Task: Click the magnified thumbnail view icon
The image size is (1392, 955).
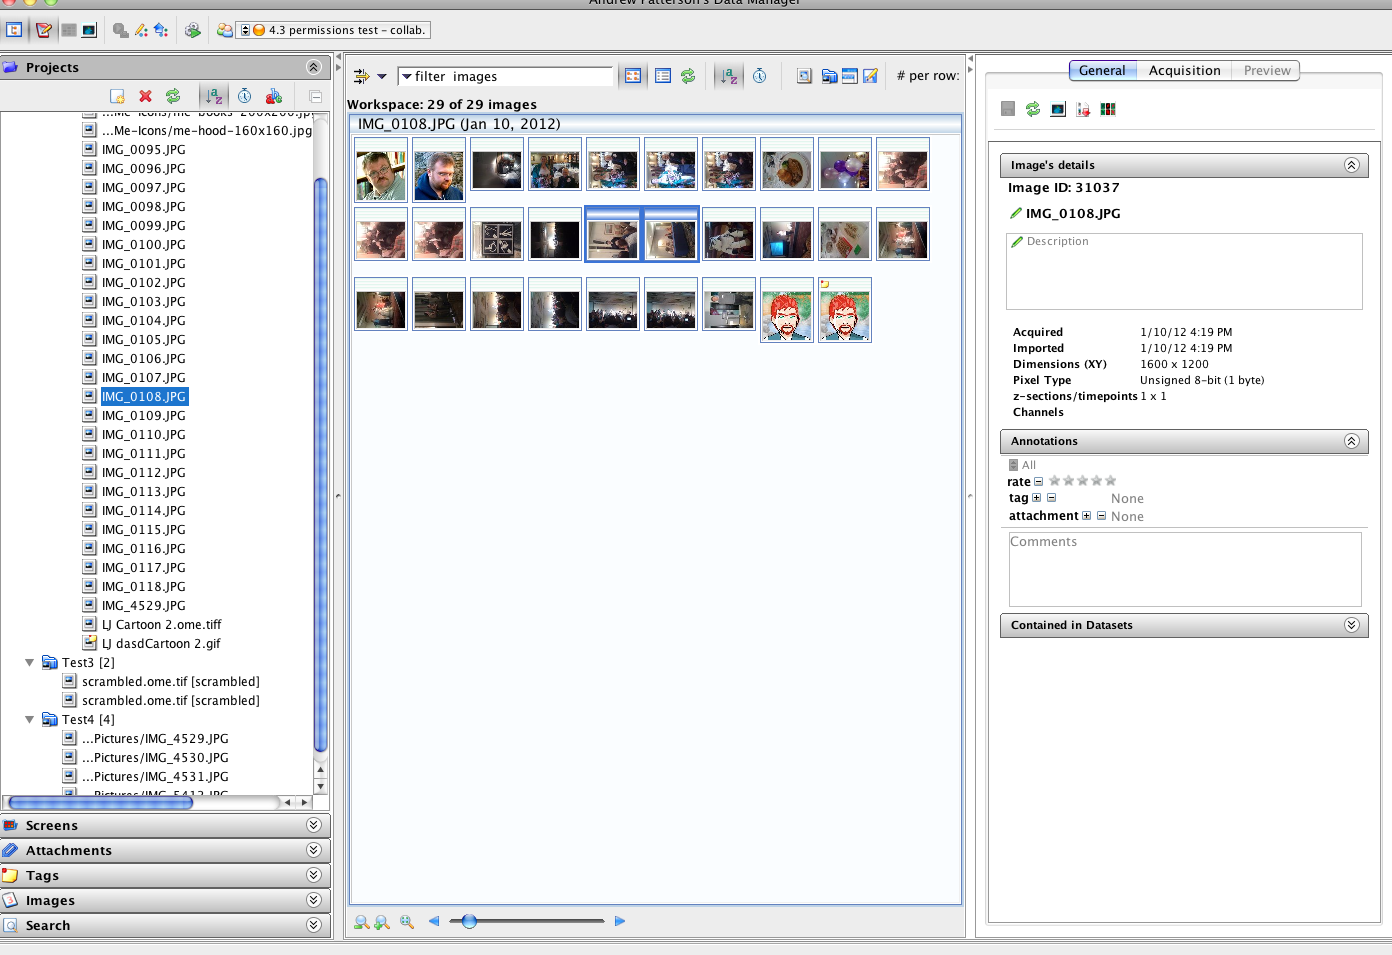Action: (804, 76)
